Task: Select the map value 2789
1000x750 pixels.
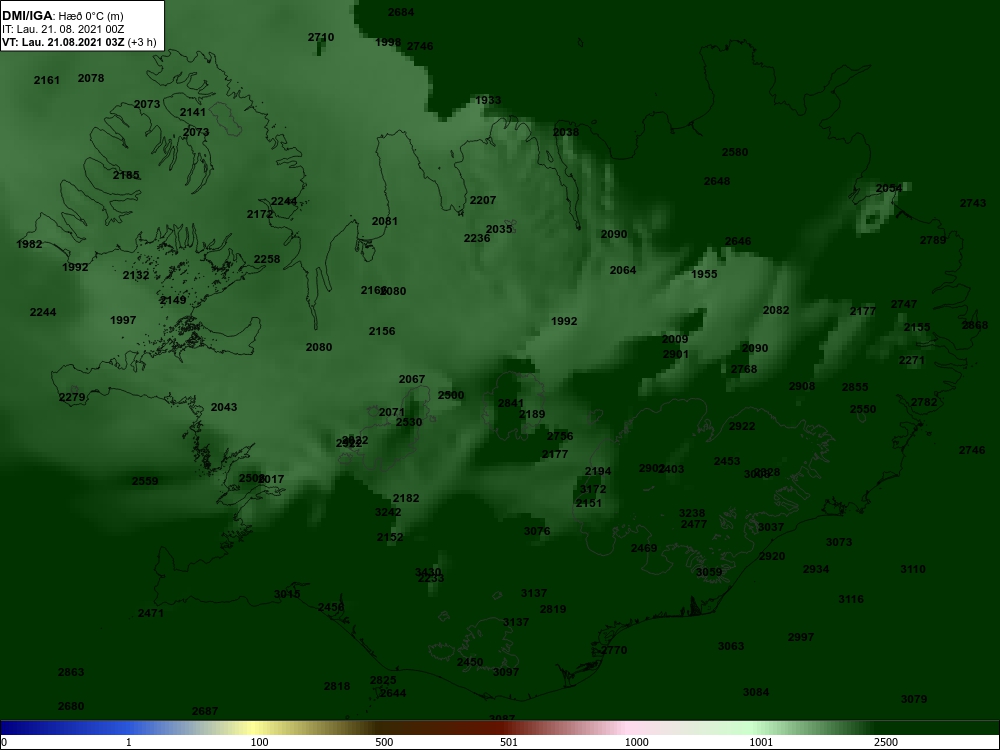Action: [933, 240]
